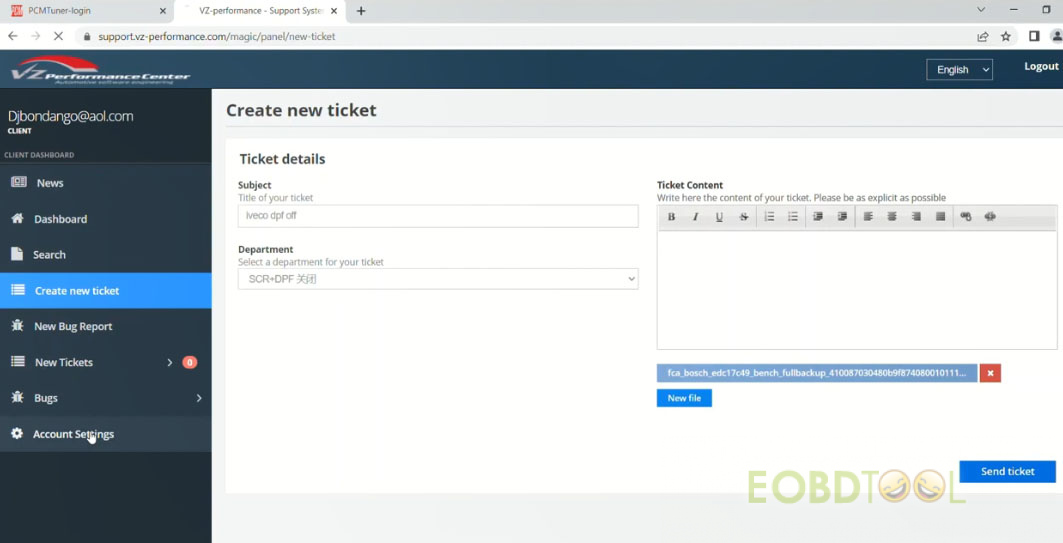
Task: Click the Send ticket button
Action: click(1007, 471)
